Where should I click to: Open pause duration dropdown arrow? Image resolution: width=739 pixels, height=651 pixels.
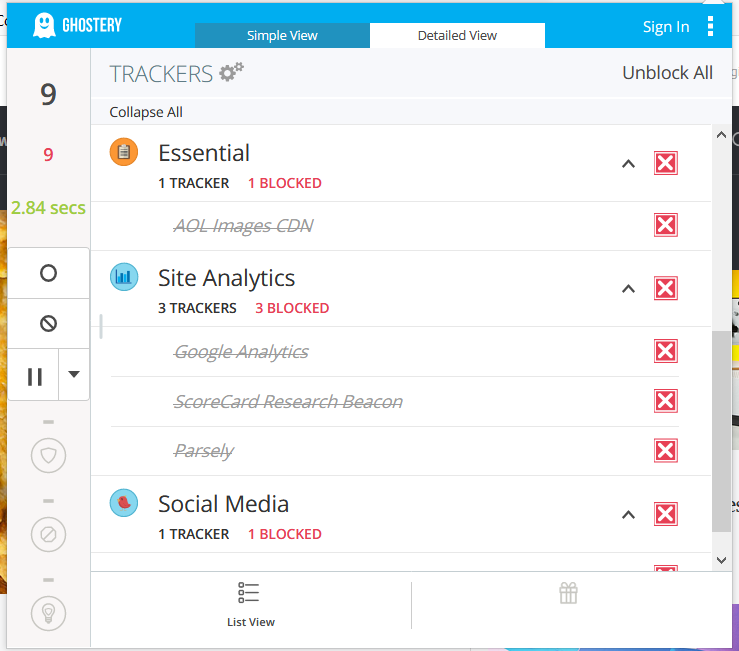point(74,375)
